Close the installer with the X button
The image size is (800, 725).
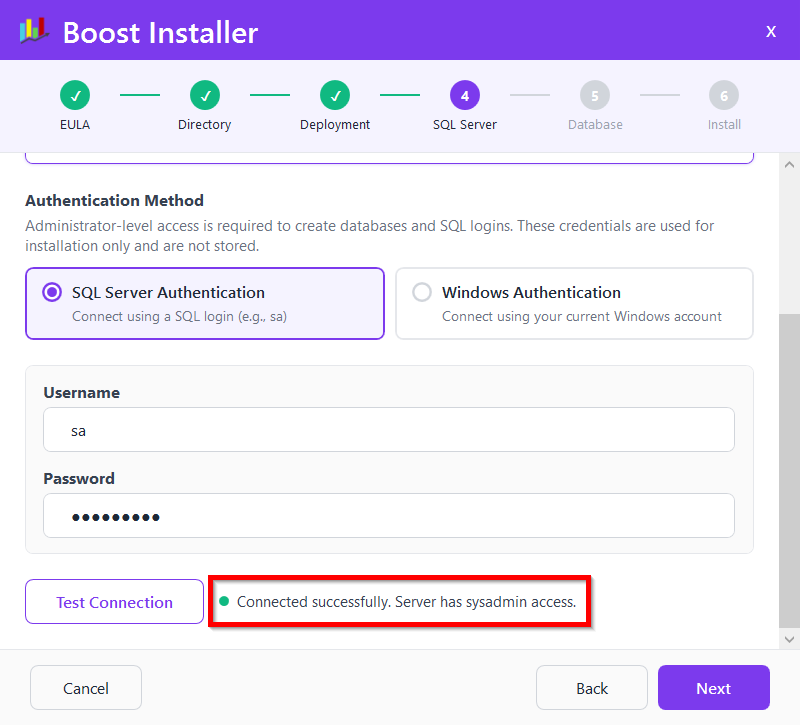coord(770,32)
